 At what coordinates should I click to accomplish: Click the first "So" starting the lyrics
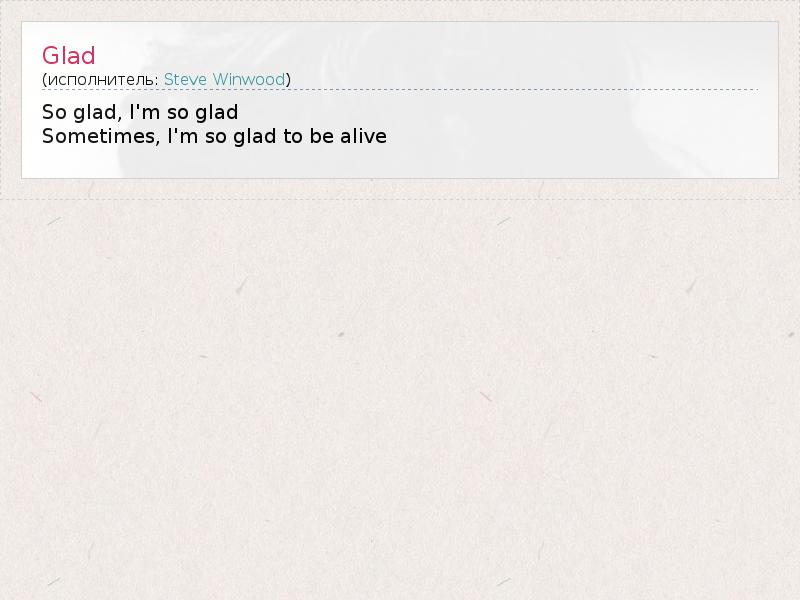coord(54,112)
